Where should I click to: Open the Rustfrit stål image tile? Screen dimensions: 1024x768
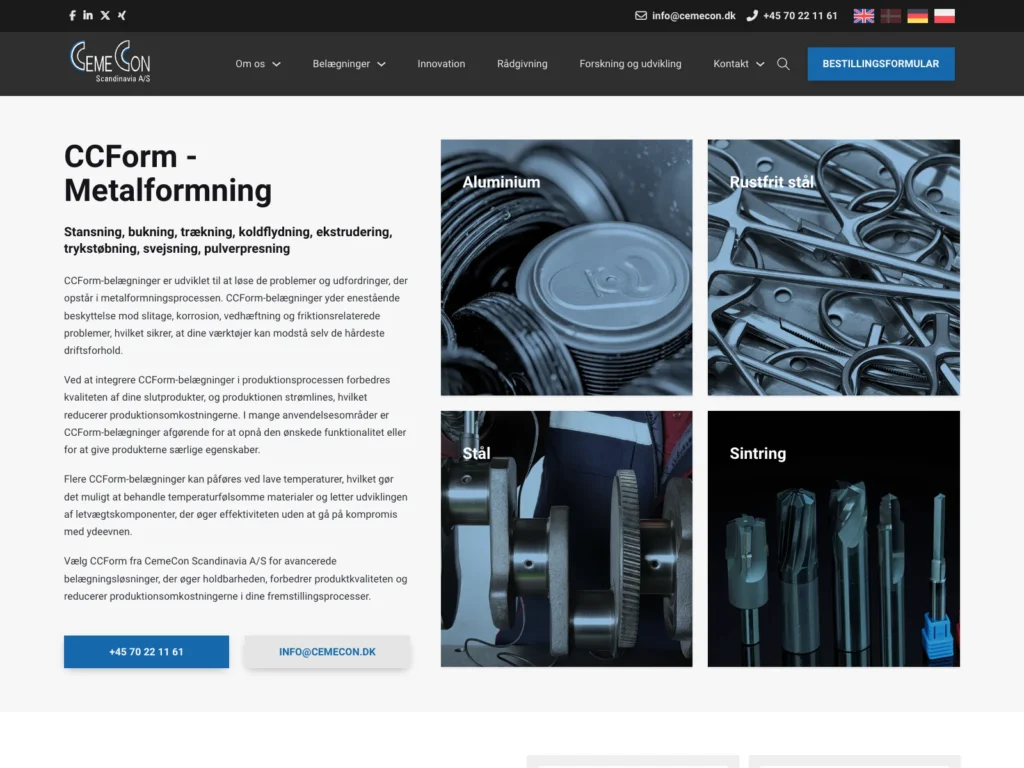pyautogui.click(x=834, y=267)
